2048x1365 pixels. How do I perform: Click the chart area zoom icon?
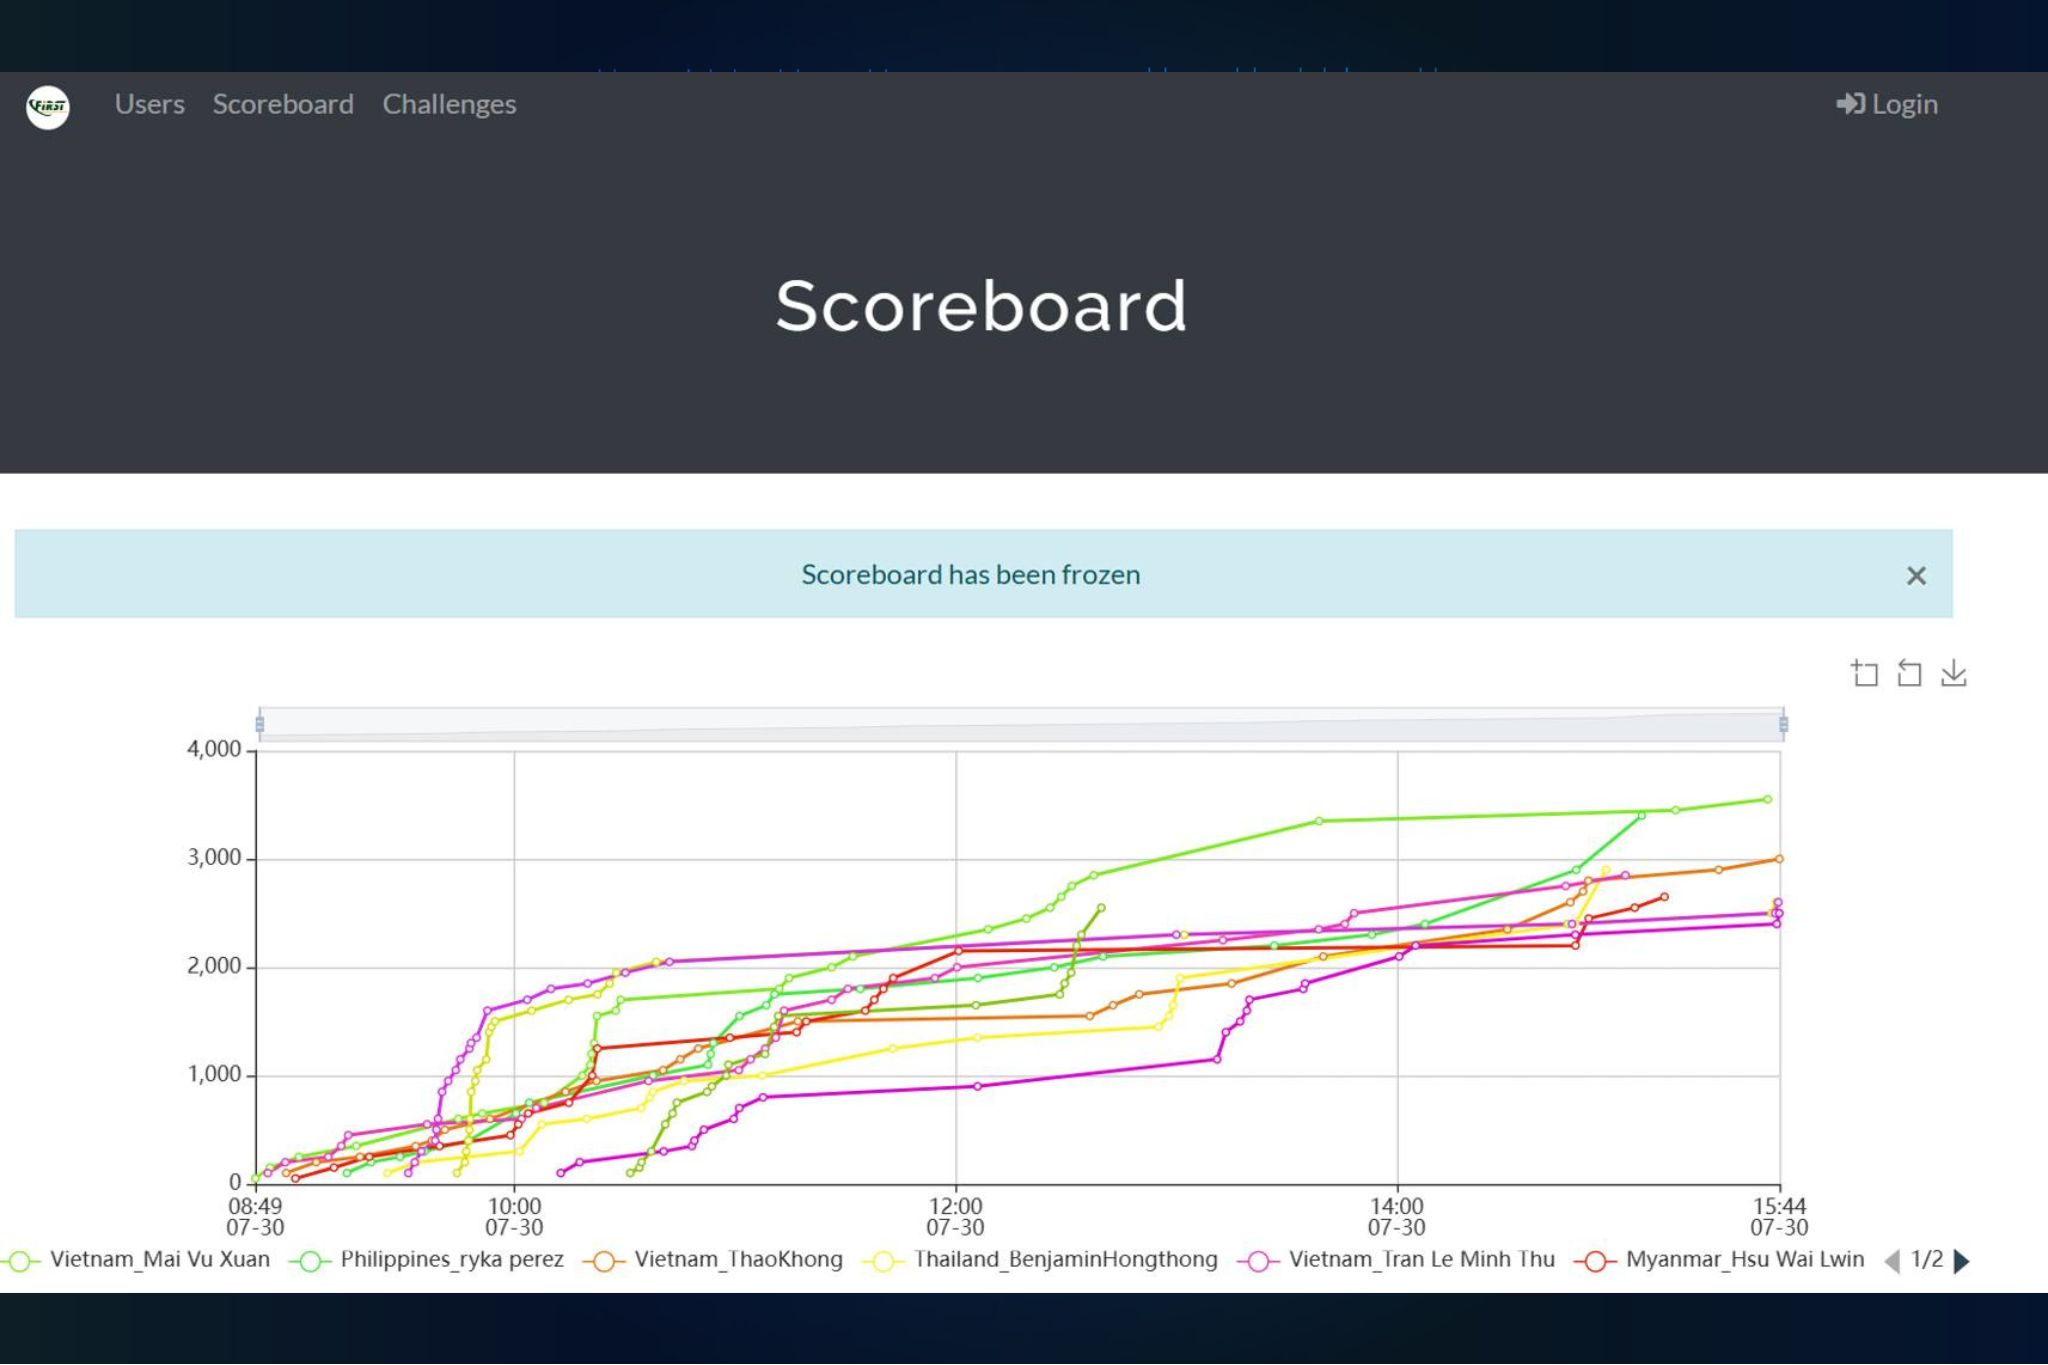pyautogui.click(x=1864, y=674)
